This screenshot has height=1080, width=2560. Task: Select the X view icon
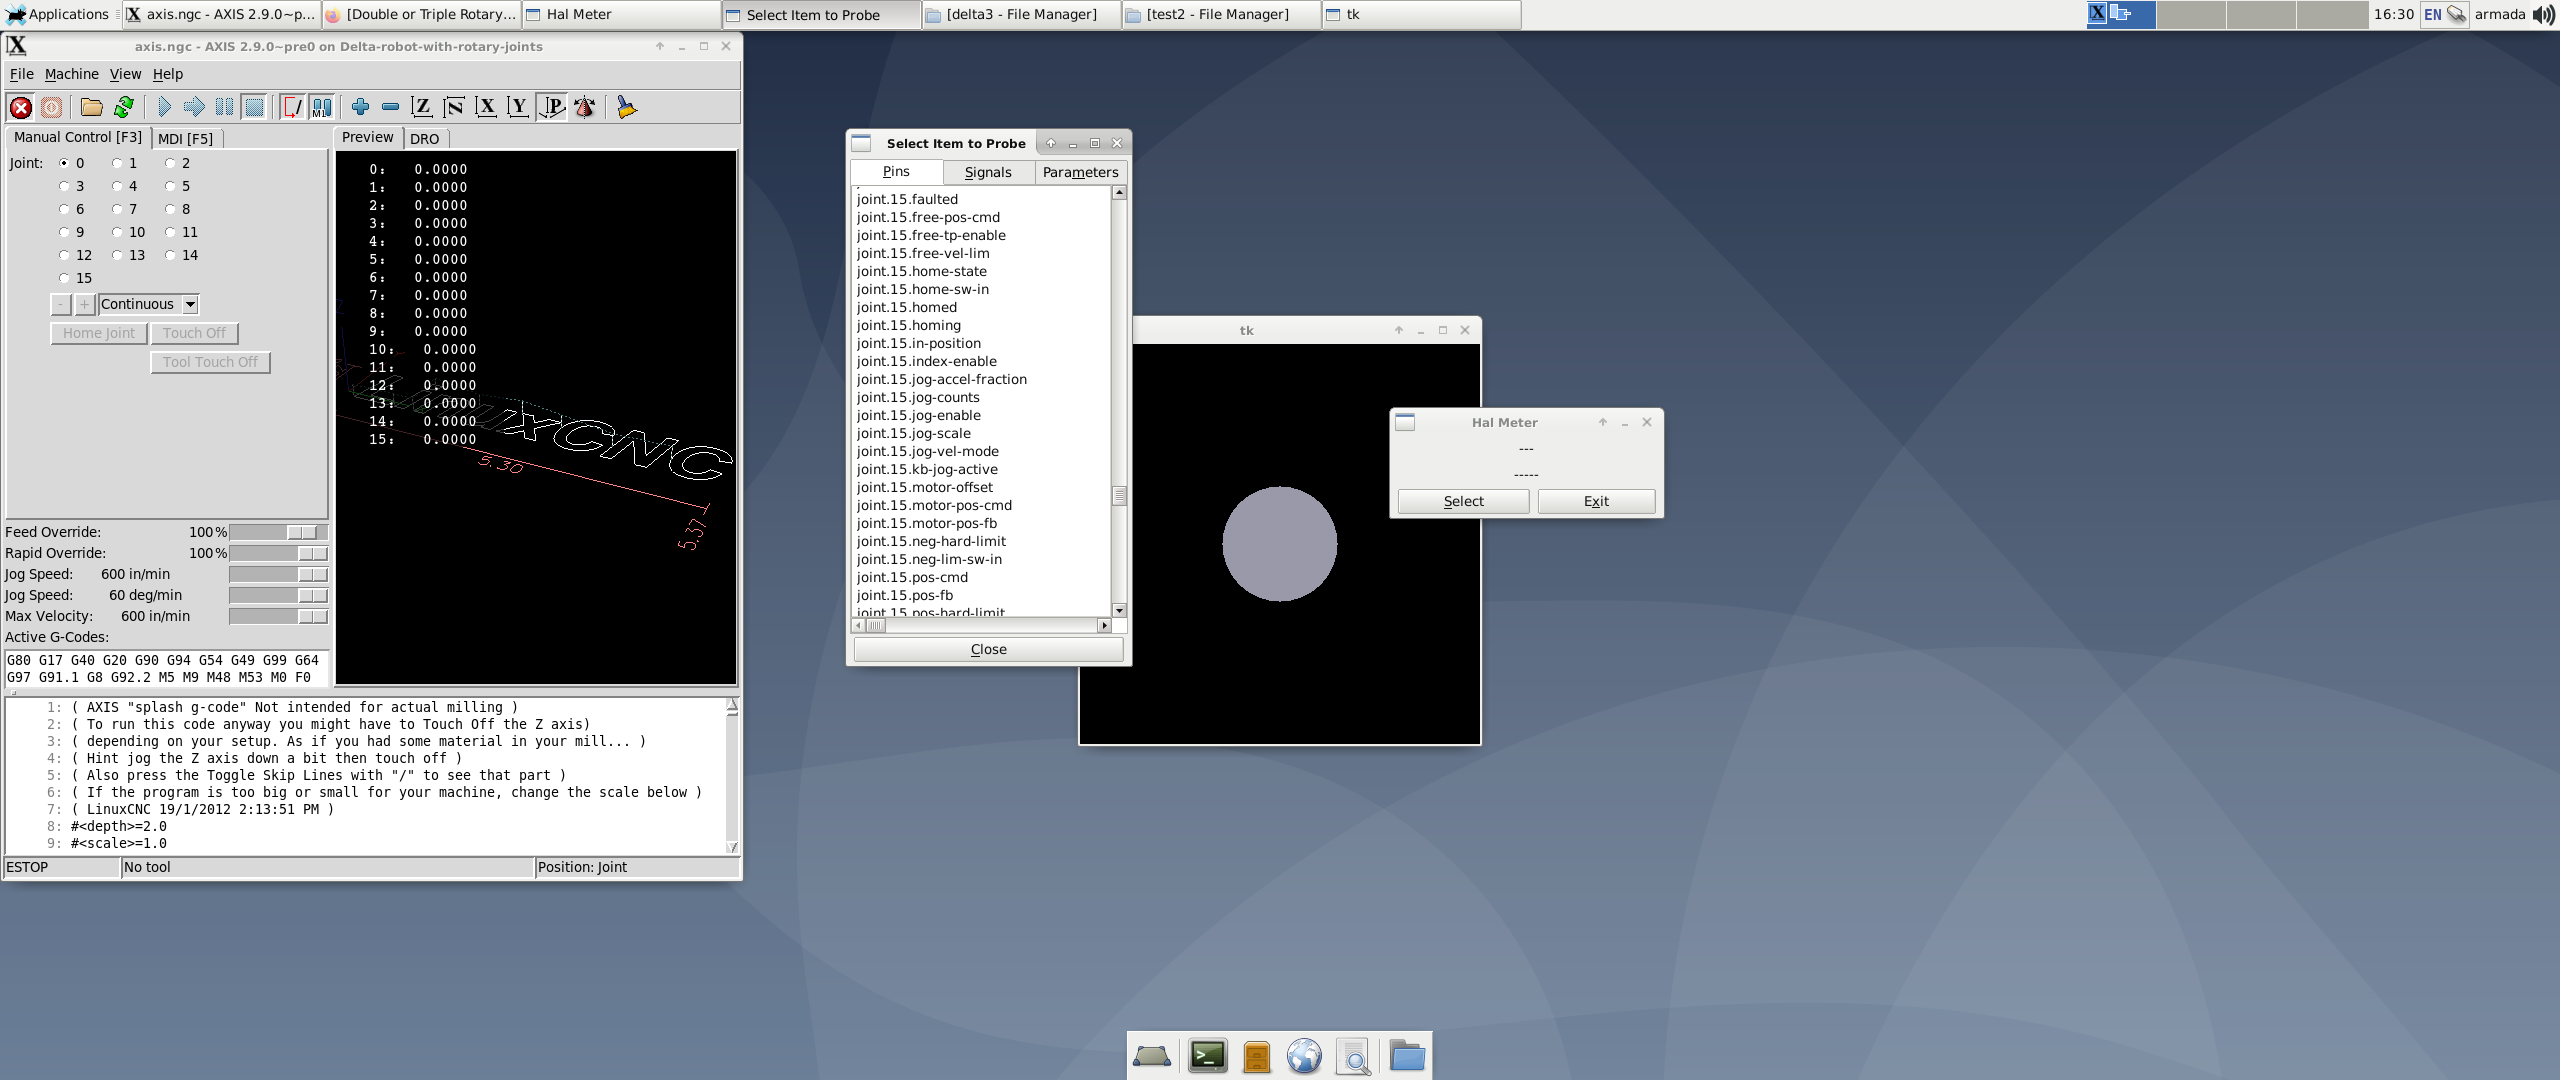486,107
